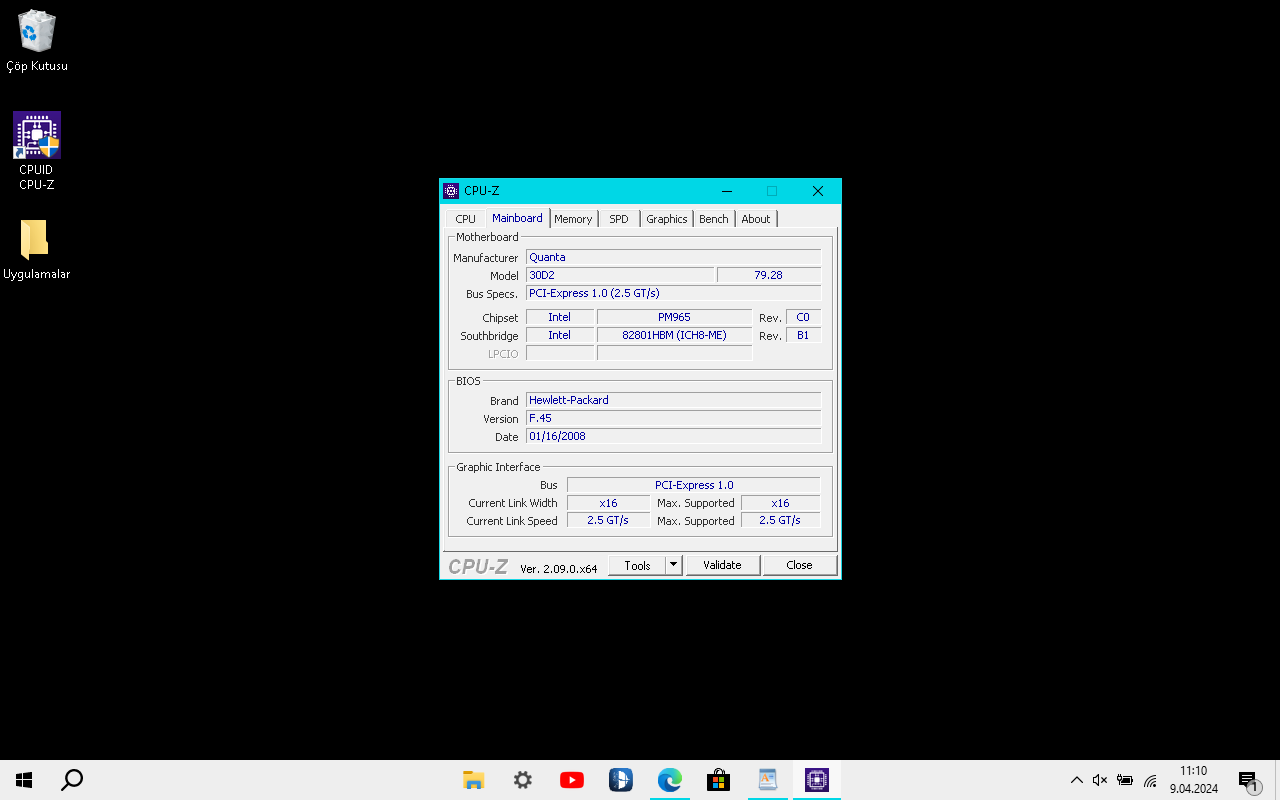Screen dimensions: 1280x800
Task: Open the dark blue app icon beside YouTube
Action: click(x=621, y=780)
